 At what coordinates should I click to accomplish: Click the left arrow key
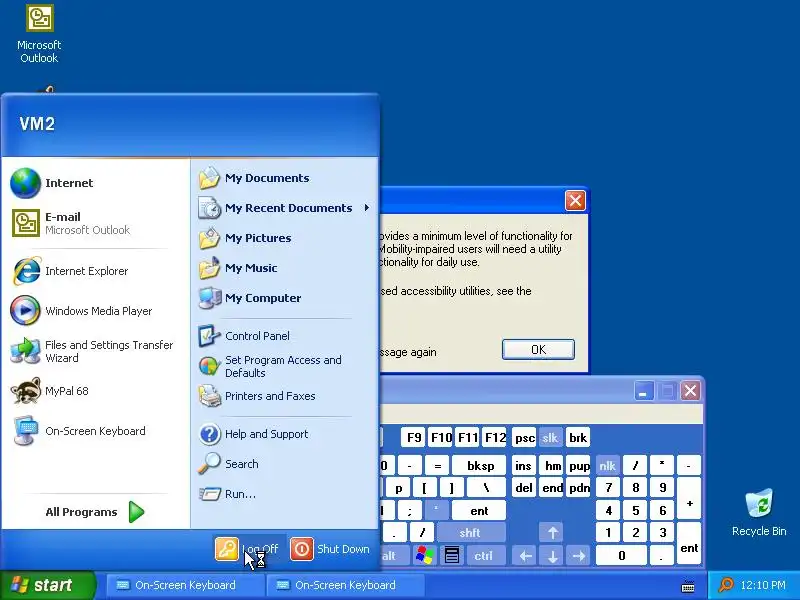pos(525,555)
